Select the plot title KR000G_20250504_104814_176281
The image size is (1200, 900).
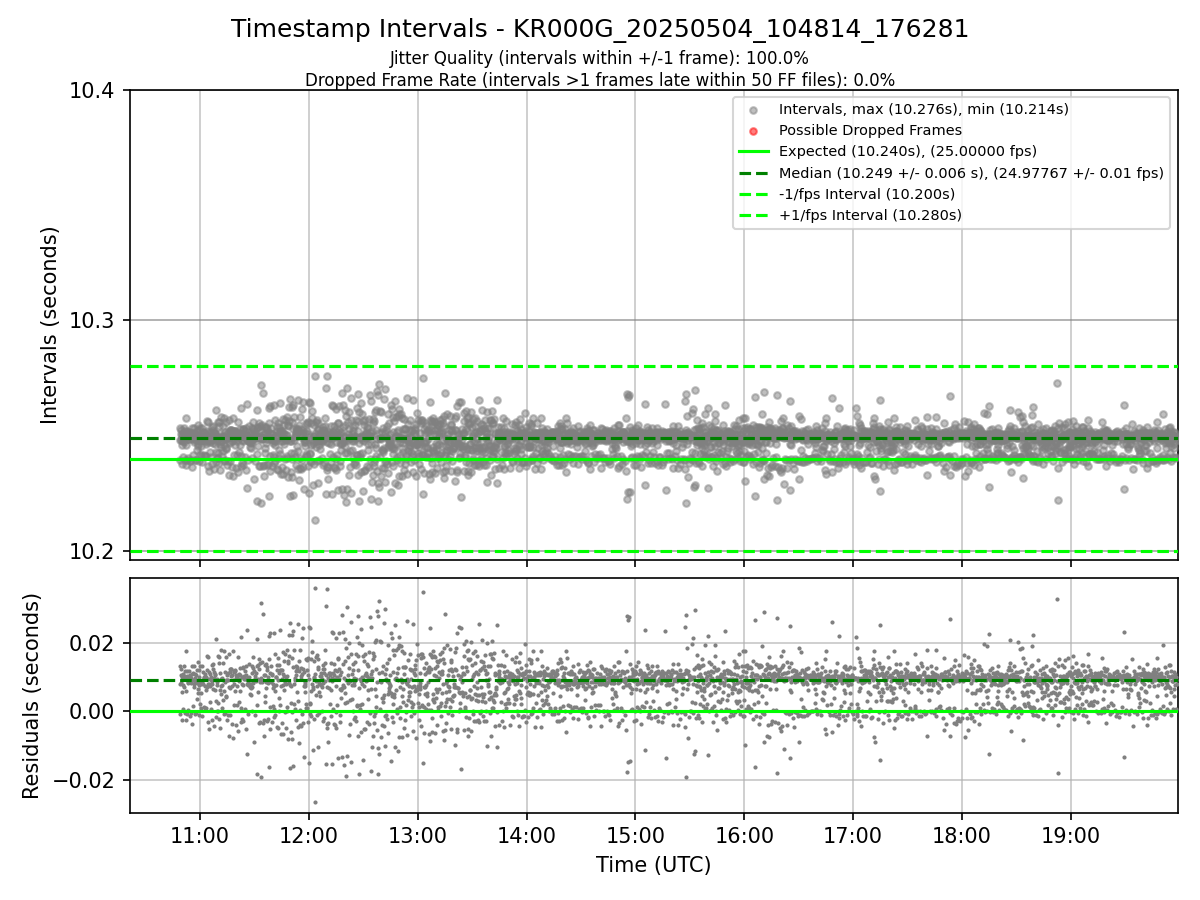click(x=600, y=29)
